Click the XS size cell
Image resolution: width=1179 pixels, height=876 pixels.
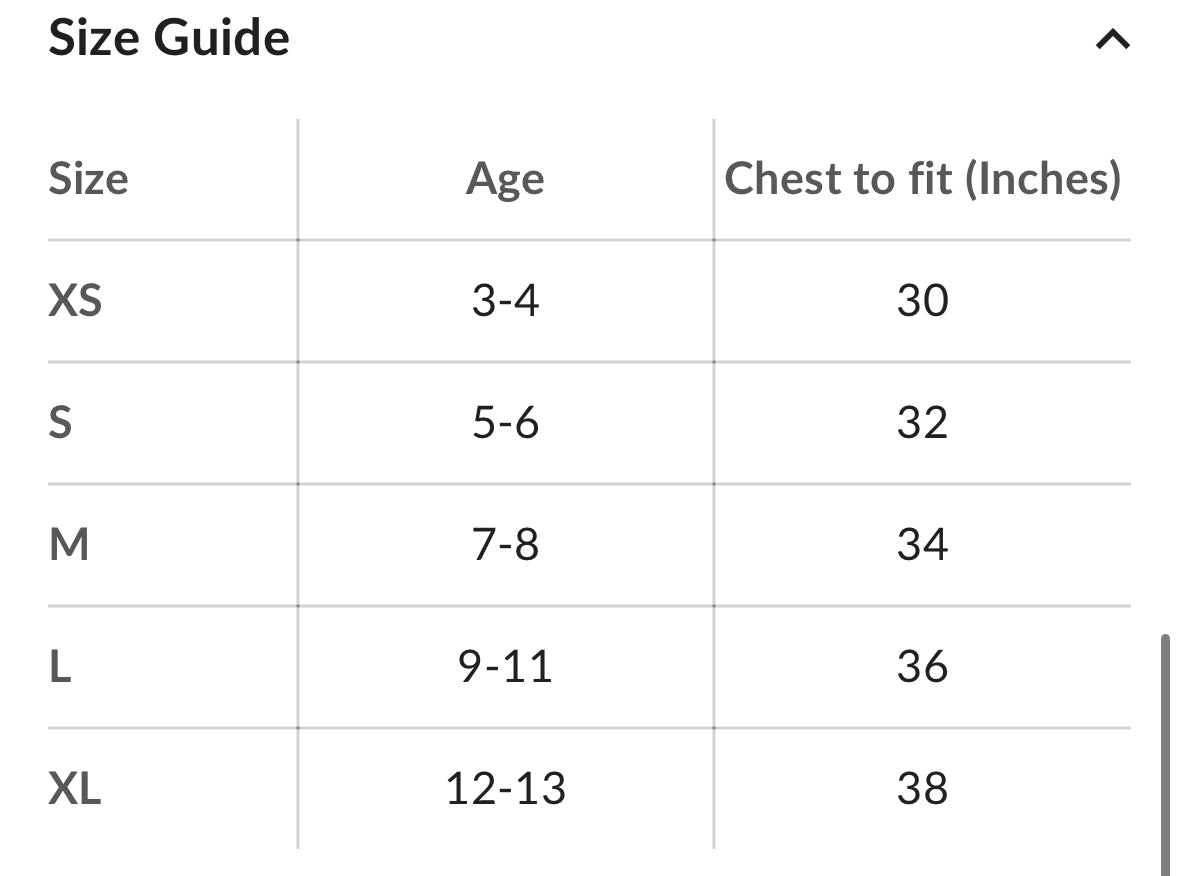(75, 301)
